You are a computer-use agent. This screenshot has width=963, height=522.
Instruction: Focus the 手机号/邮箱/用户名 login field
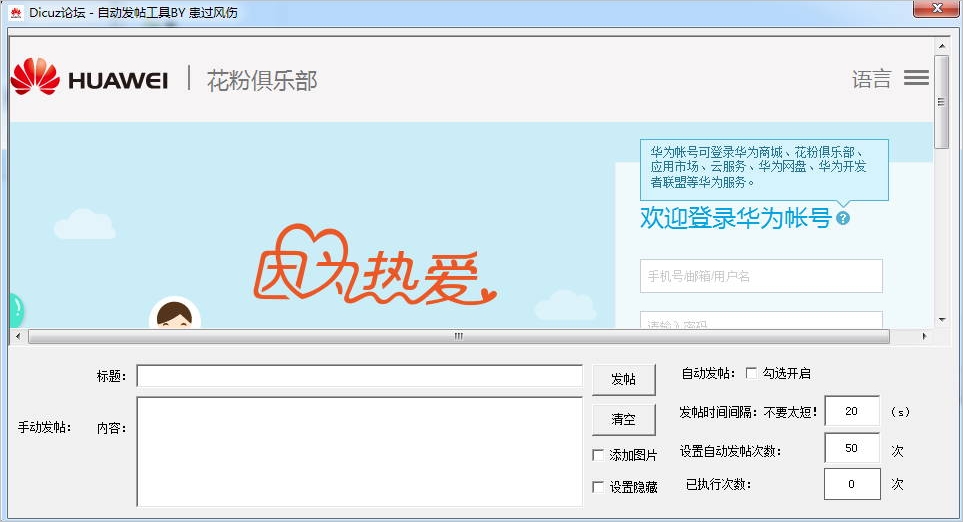(x=761, y=276)
